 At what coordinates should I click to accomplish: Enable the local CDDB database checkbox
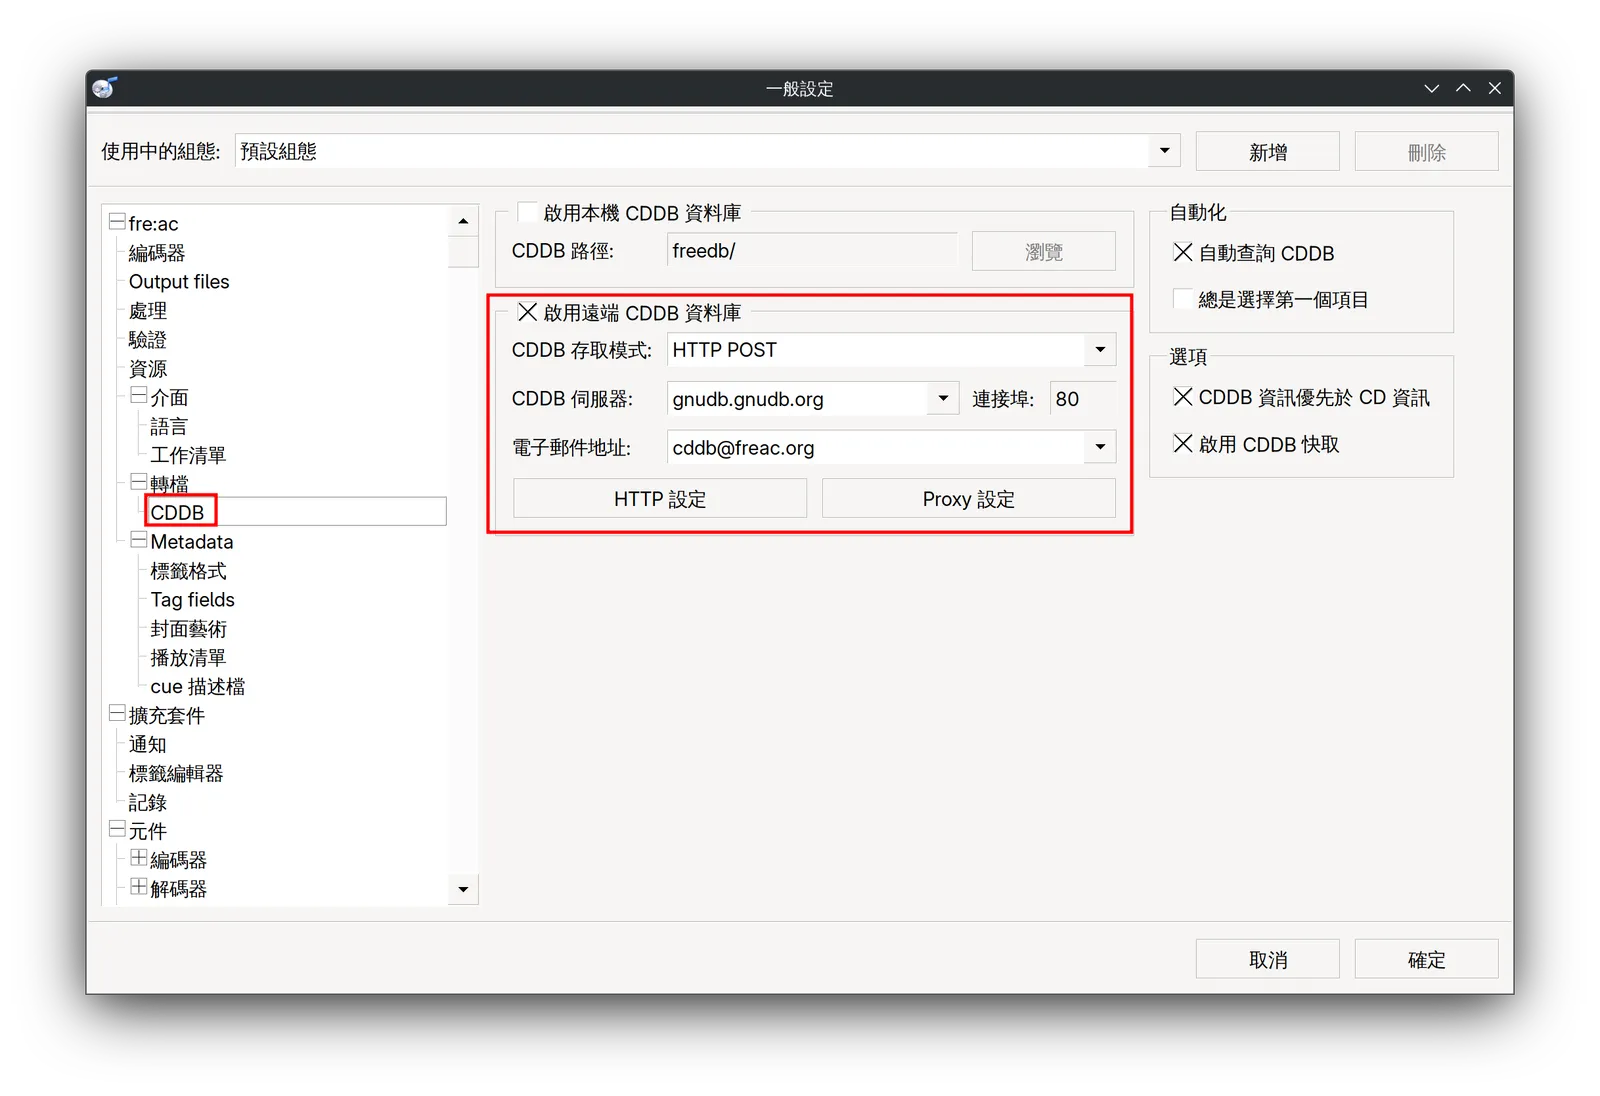[x=527, y=212]
